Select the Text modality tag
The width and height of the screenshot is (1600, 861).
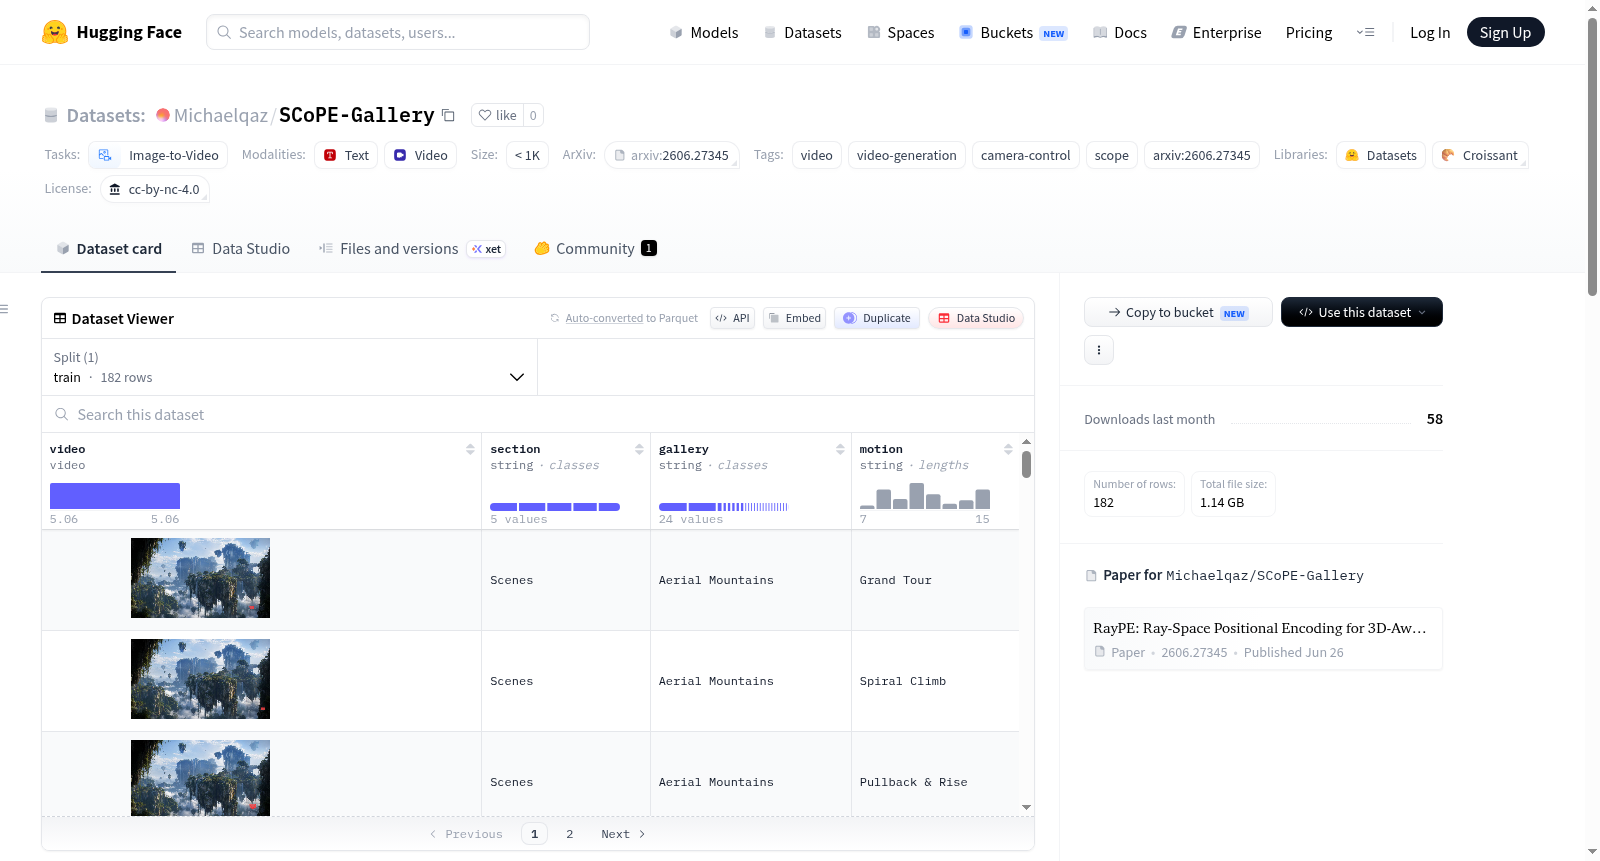coord(346,155)
